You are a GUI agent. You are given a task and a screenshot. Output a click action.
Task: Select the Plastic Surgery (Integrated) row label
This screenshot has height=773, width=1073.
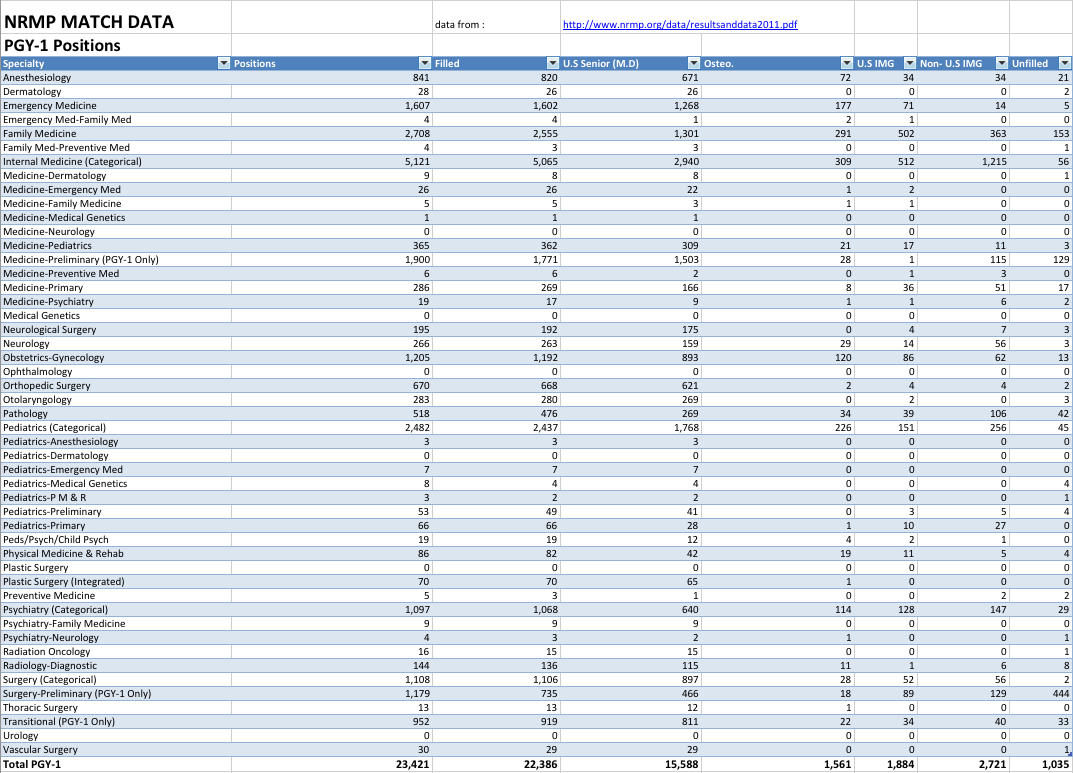pos(116,582)
